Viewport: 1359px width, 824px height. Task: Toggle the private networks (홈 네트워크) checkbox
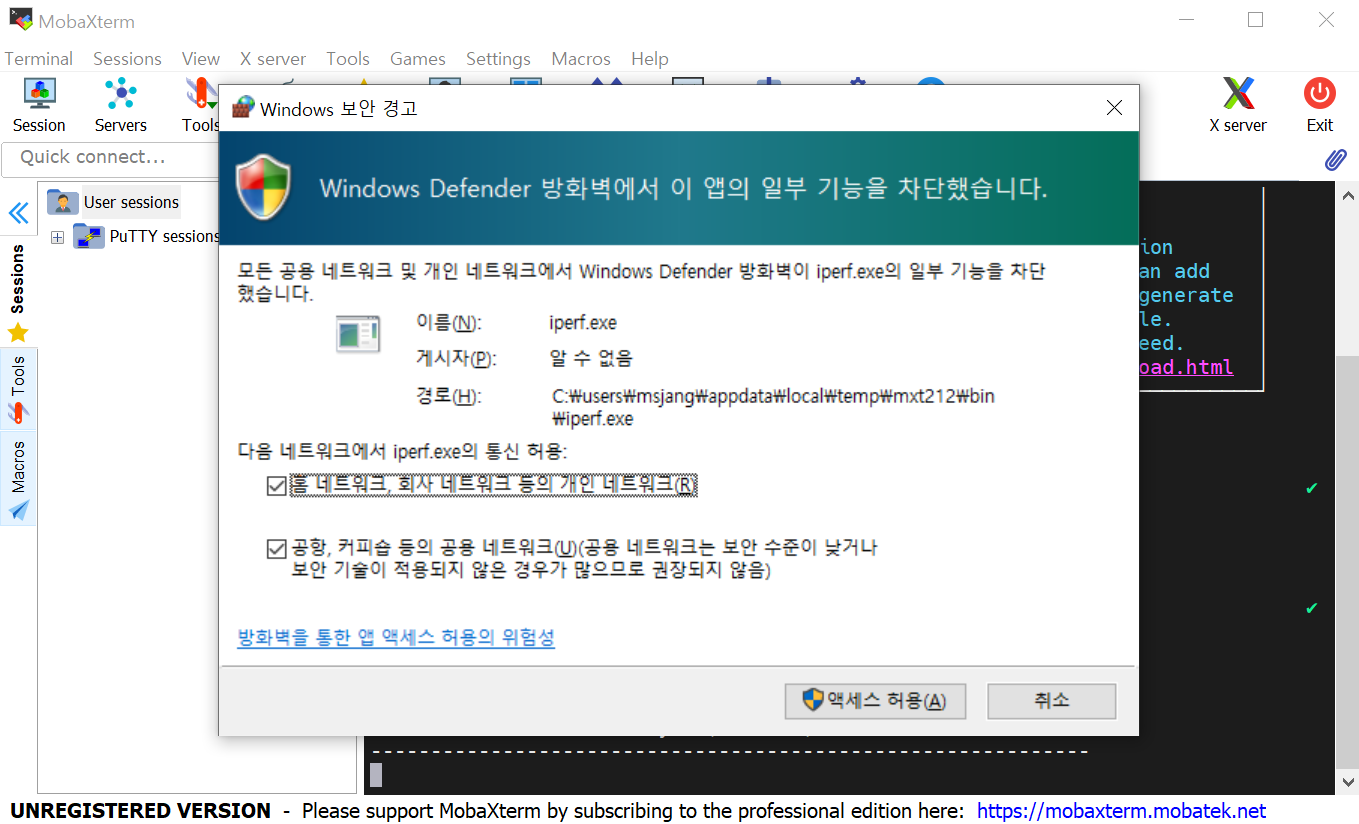276,485
